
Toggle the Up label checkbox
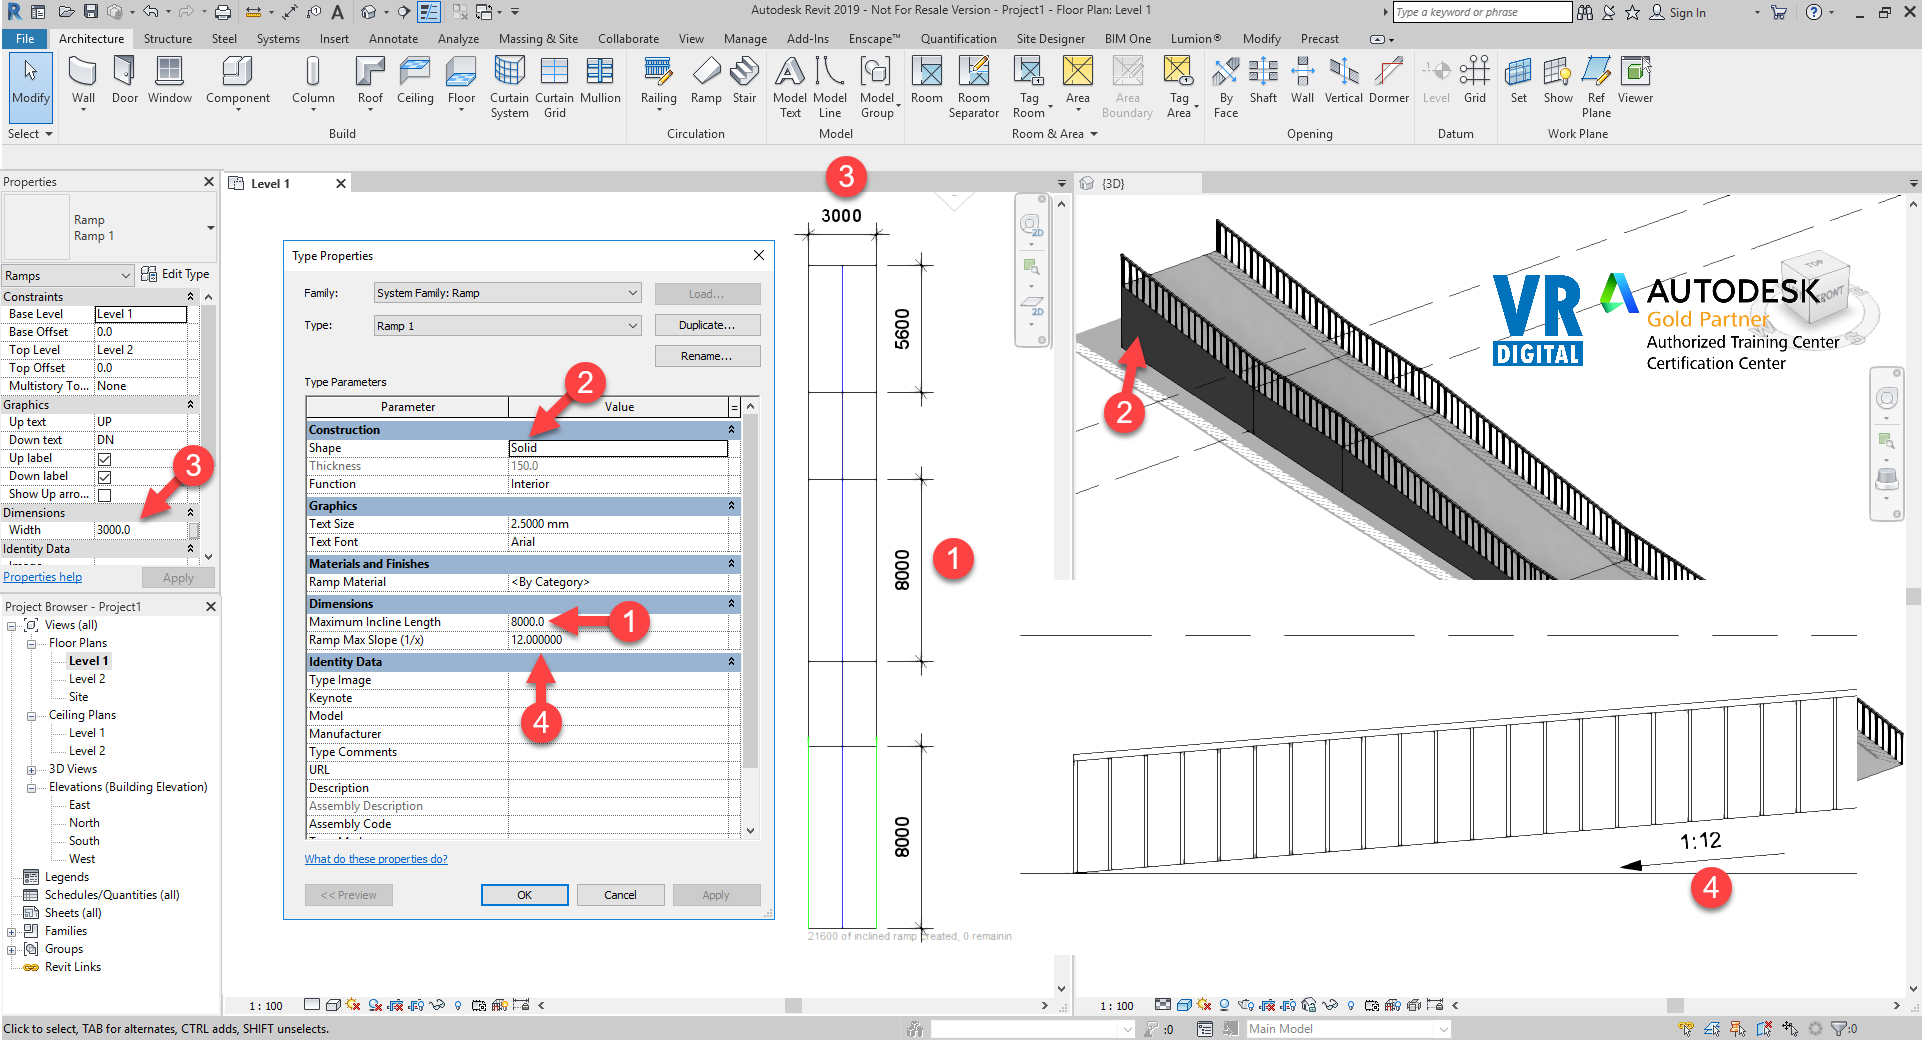point(104,459)
